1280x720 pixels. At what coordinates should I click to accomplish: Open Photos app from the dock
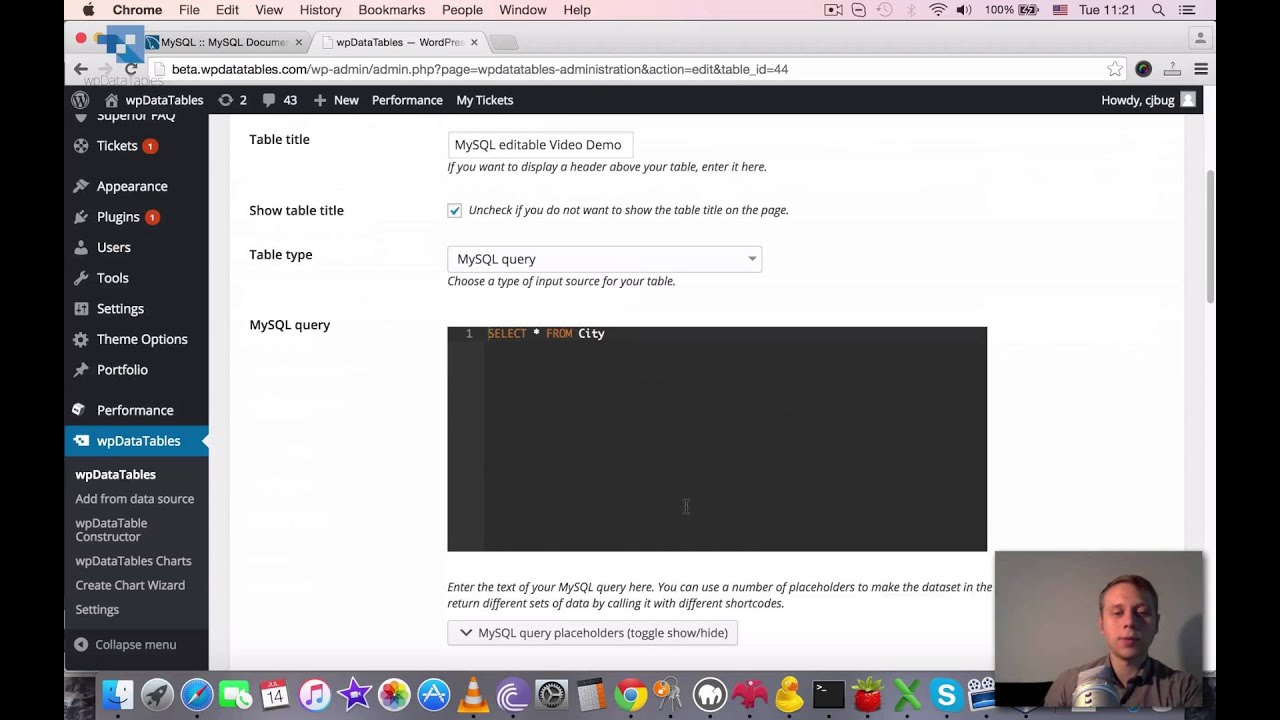pyautogui.click(x=394, y=694)
